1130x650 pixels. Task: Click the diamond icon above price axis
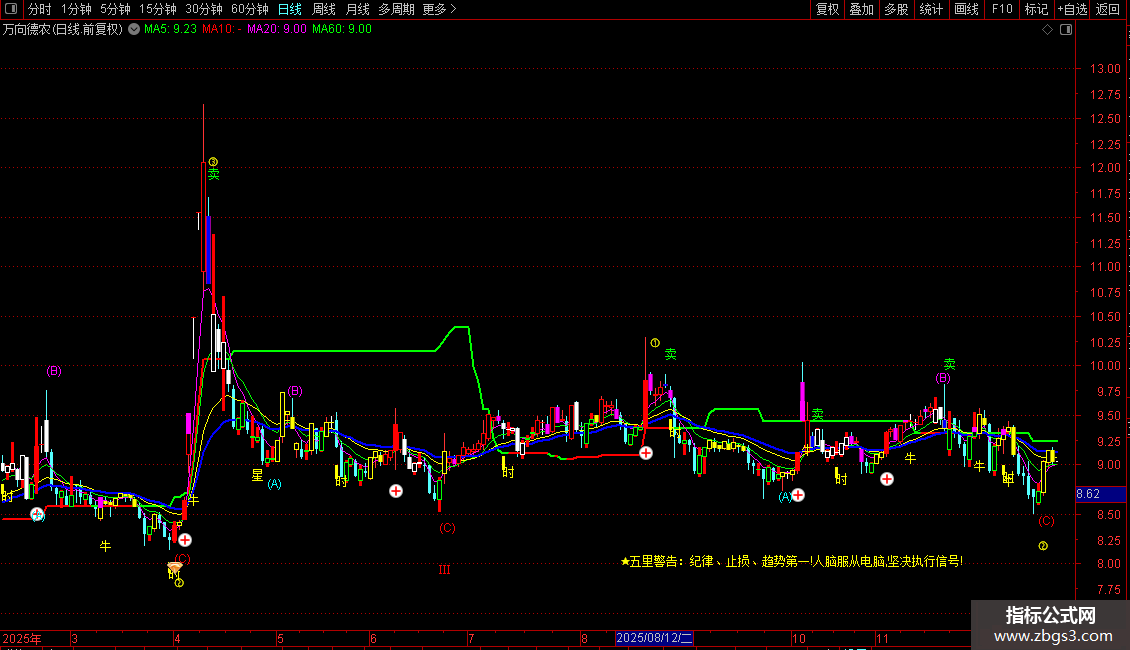coord(1047,30)
